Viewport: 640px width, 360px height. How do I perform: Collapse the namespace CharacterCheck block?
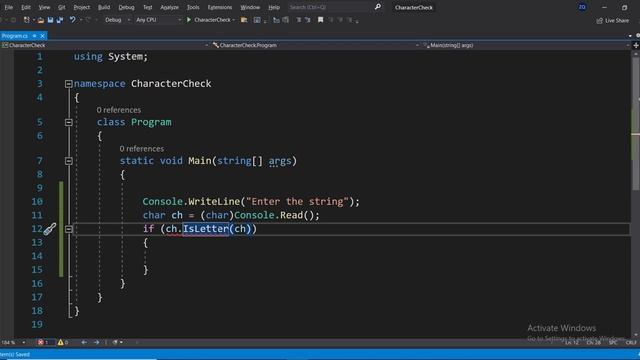(69, 84)
